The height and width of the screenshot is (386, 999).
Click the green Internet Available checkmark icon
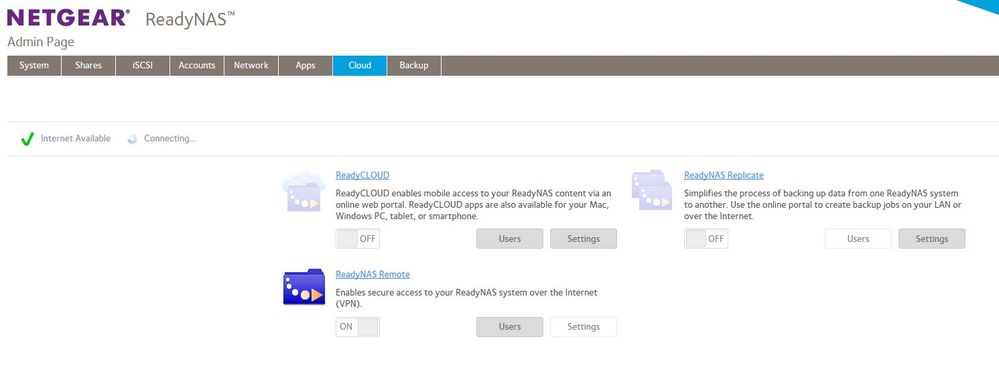27,139
